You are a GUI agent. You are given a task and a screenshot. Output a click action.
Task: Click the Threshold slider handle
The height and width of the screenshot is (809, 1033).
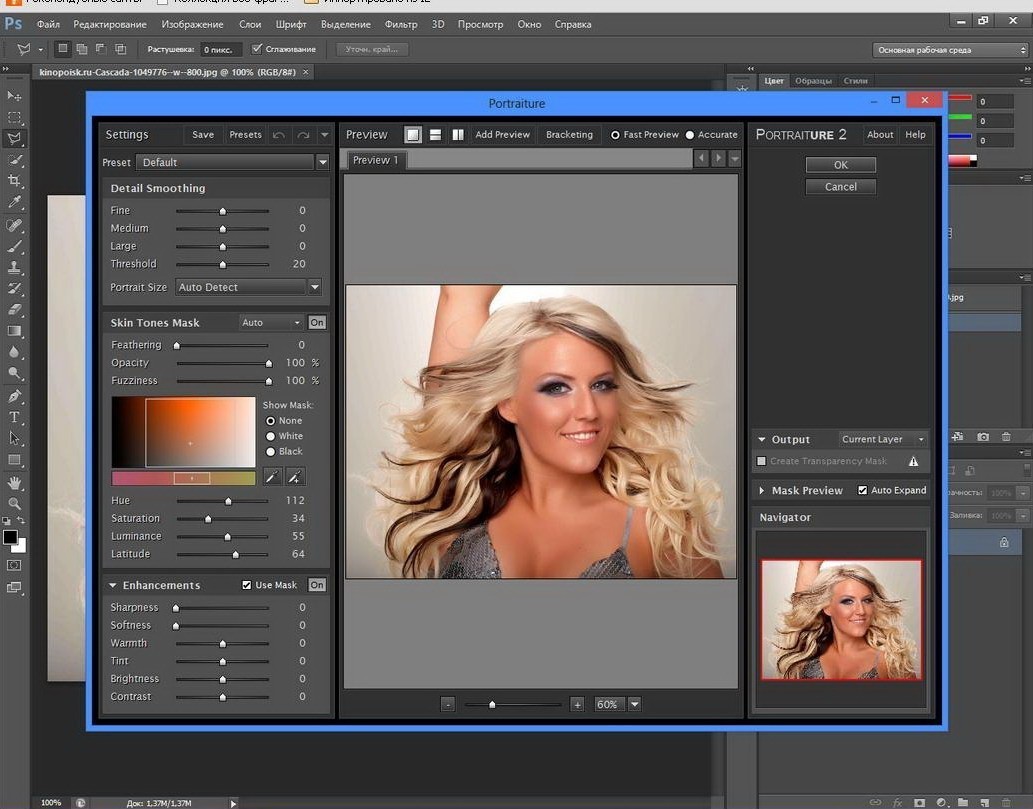[222, 264]
